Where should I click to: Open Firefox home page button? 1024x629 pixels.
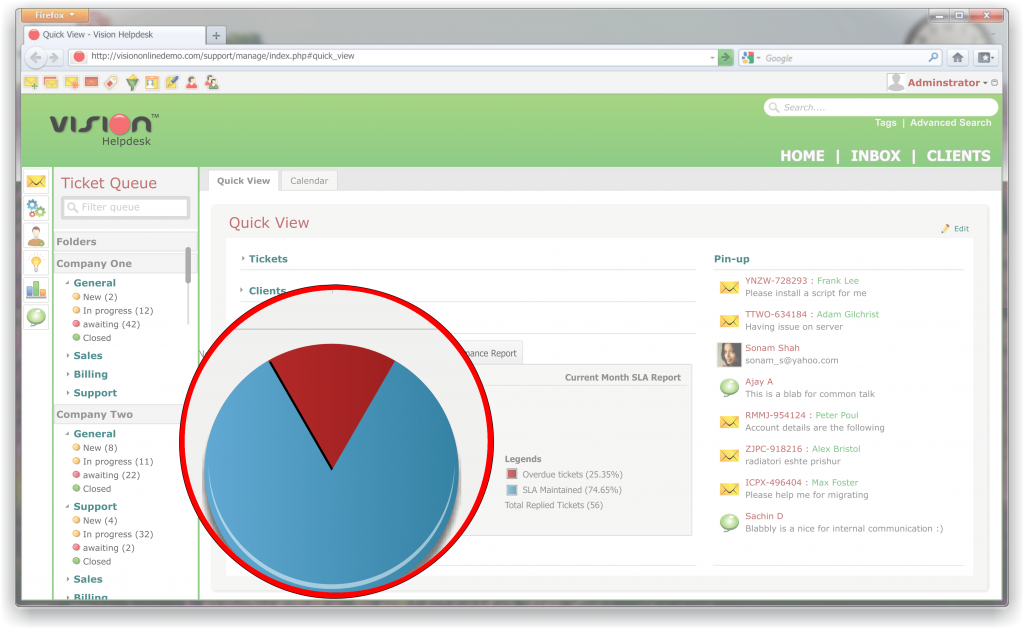(x=957, y=58)
